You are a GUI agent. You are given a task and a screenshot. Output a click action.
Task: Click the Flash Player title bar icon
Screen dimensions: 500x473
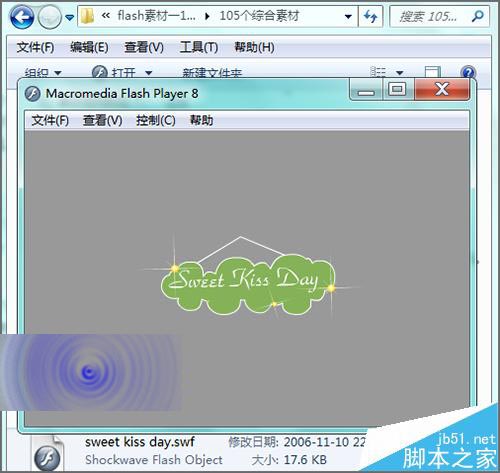[x=32, y=94]
